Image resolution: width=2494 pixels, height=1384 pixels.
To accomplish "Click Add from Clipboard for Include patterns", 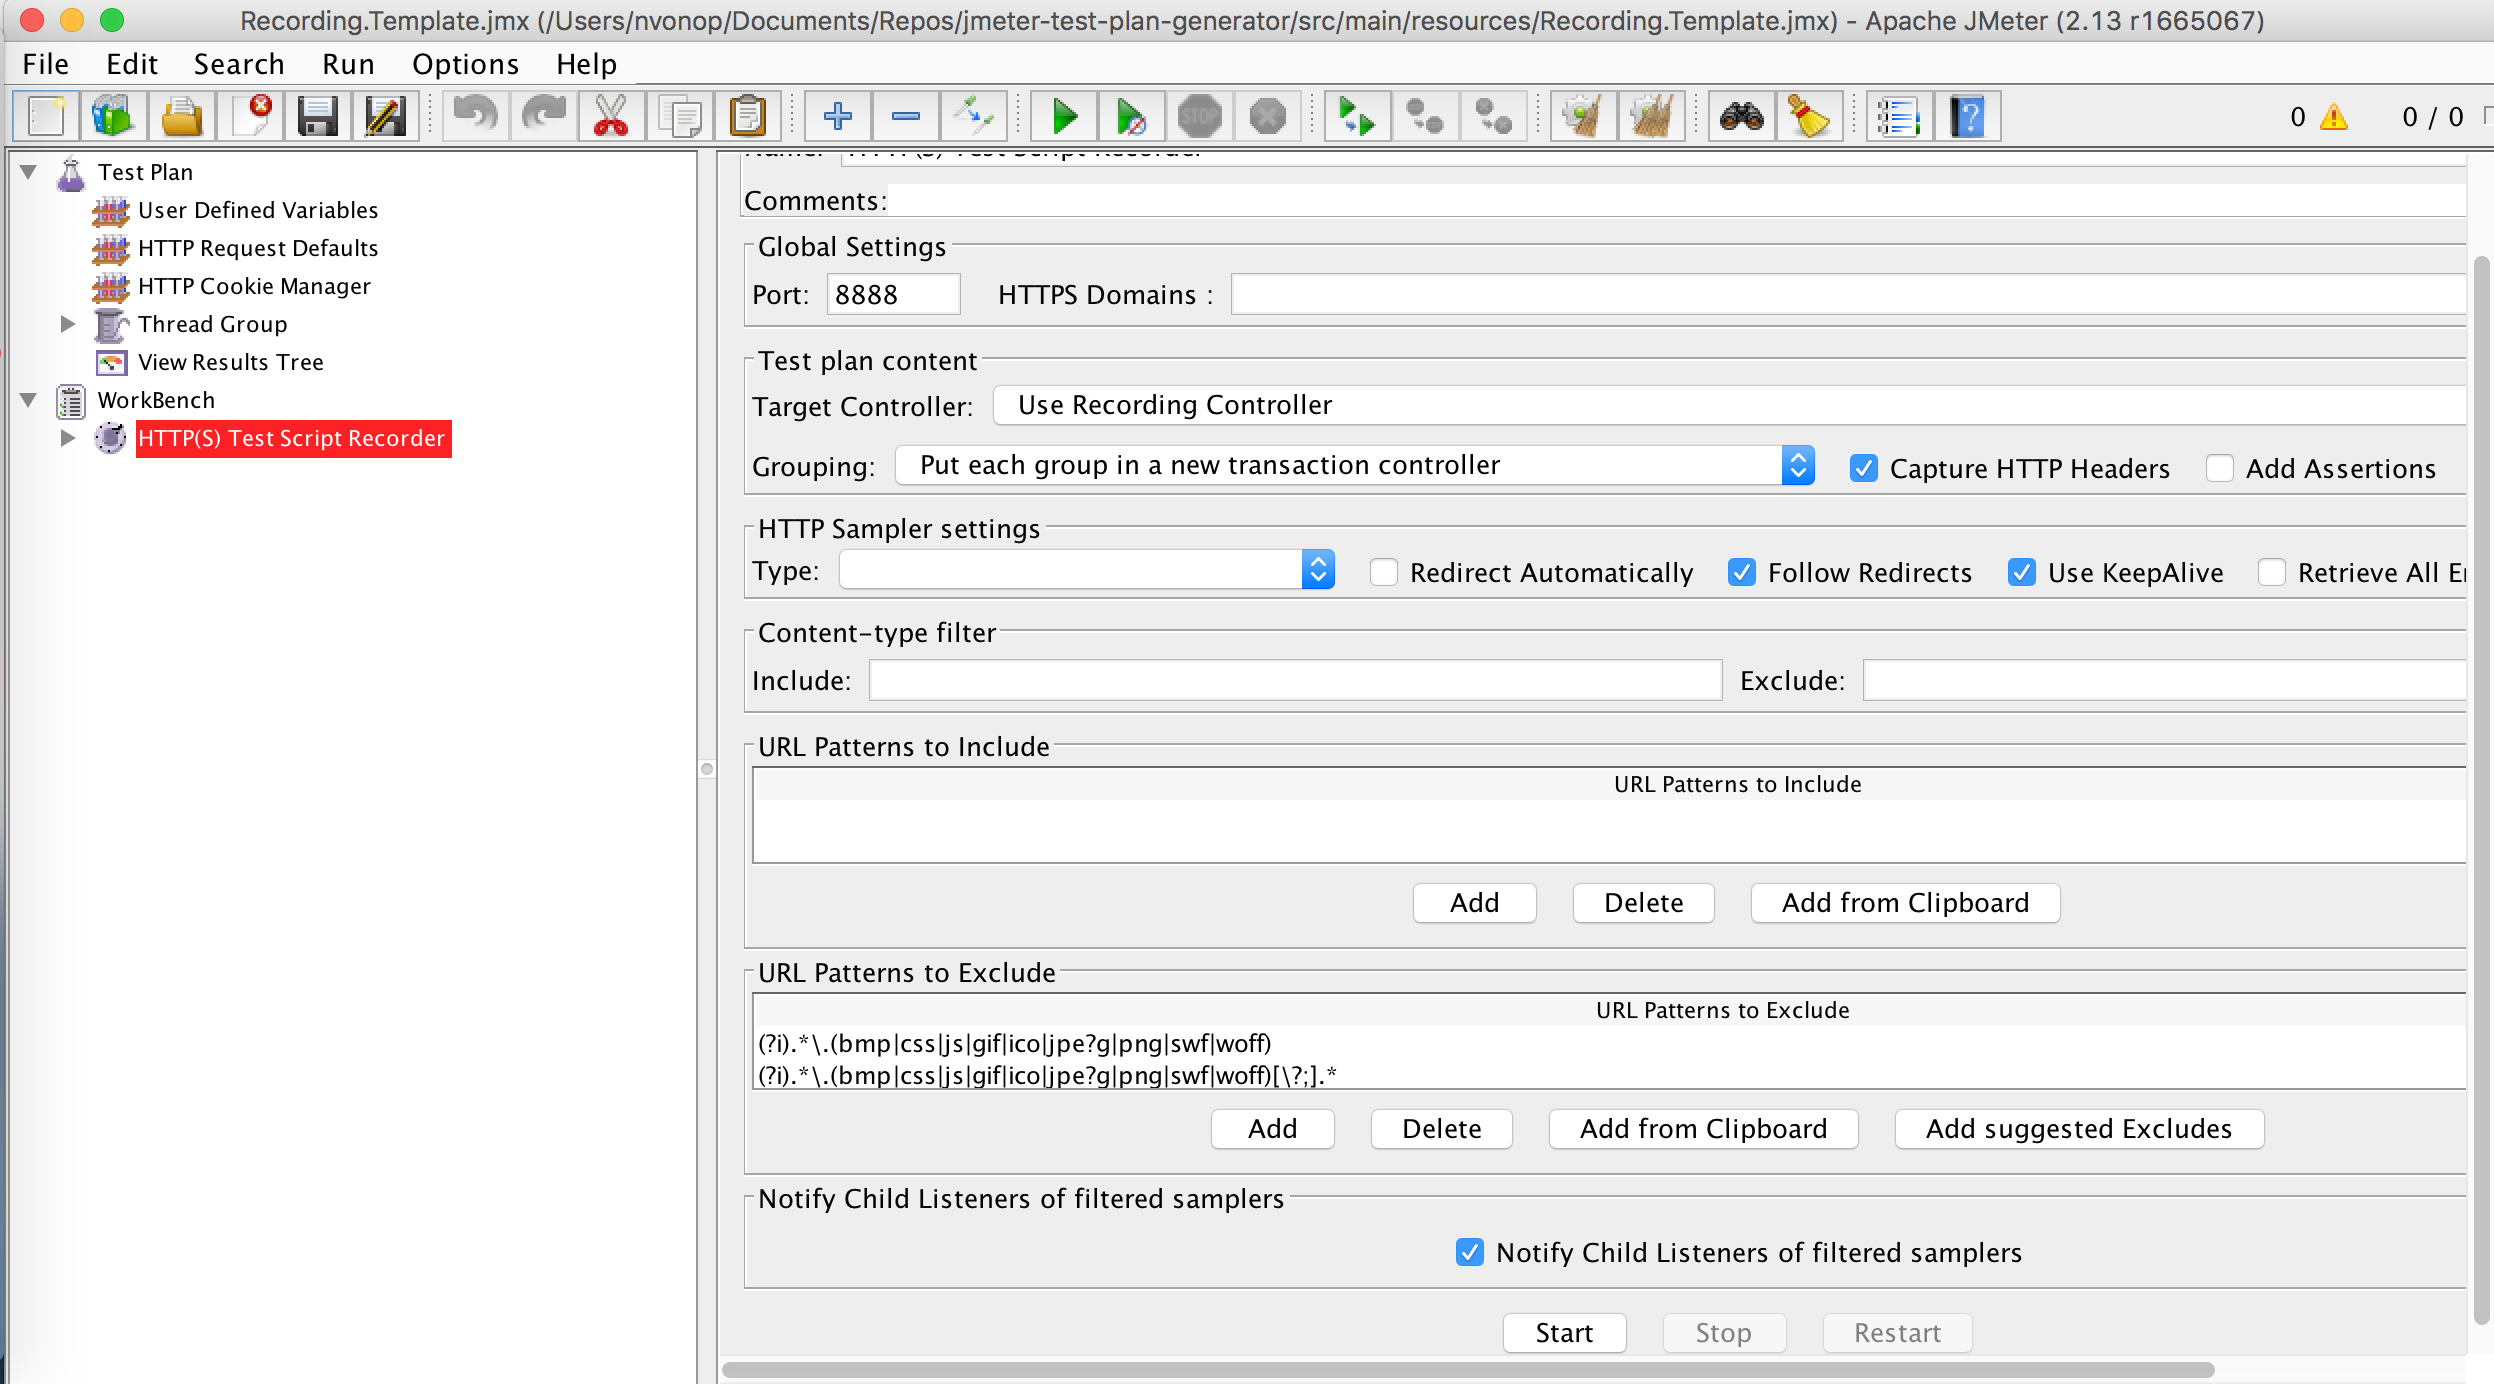I will point(1905,903).
